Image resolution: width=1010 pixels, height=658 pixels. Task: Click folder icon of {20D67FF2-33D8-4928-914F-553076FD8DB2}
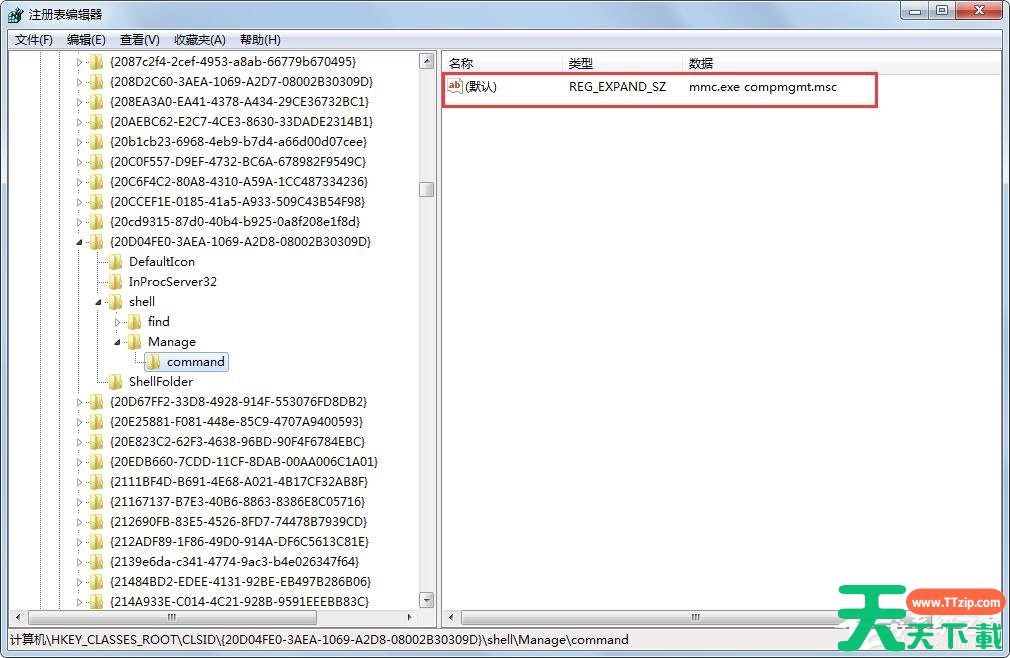click(x=97, y=402)
